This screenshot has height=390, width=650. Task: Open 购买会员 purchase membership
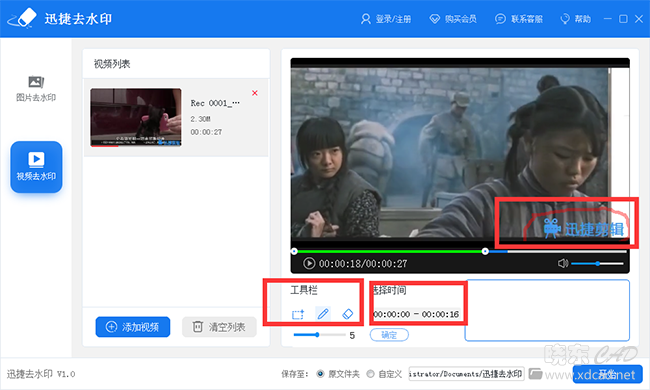click(x=453, y=19)
